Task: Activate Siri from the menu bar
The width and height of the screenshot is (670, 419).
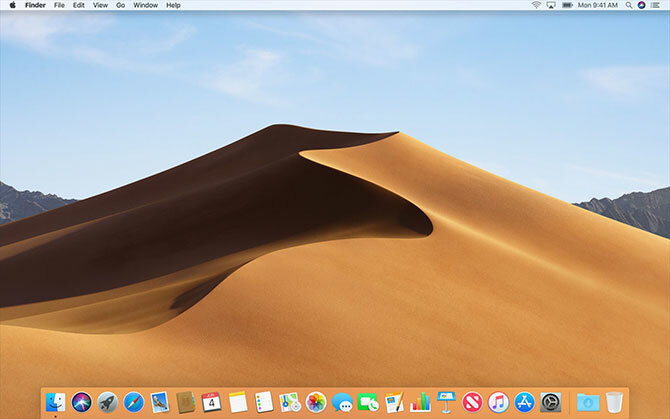Action: tap(641, 5)
